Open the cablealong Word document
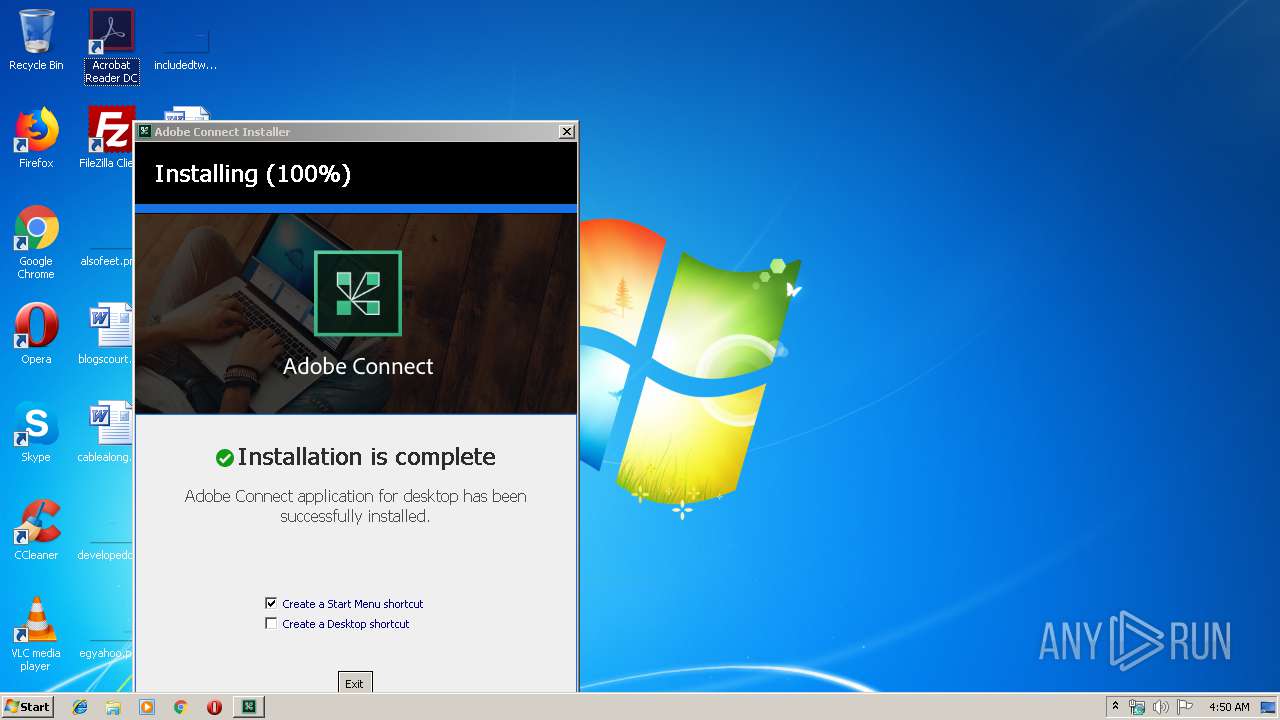 point(106,432)
